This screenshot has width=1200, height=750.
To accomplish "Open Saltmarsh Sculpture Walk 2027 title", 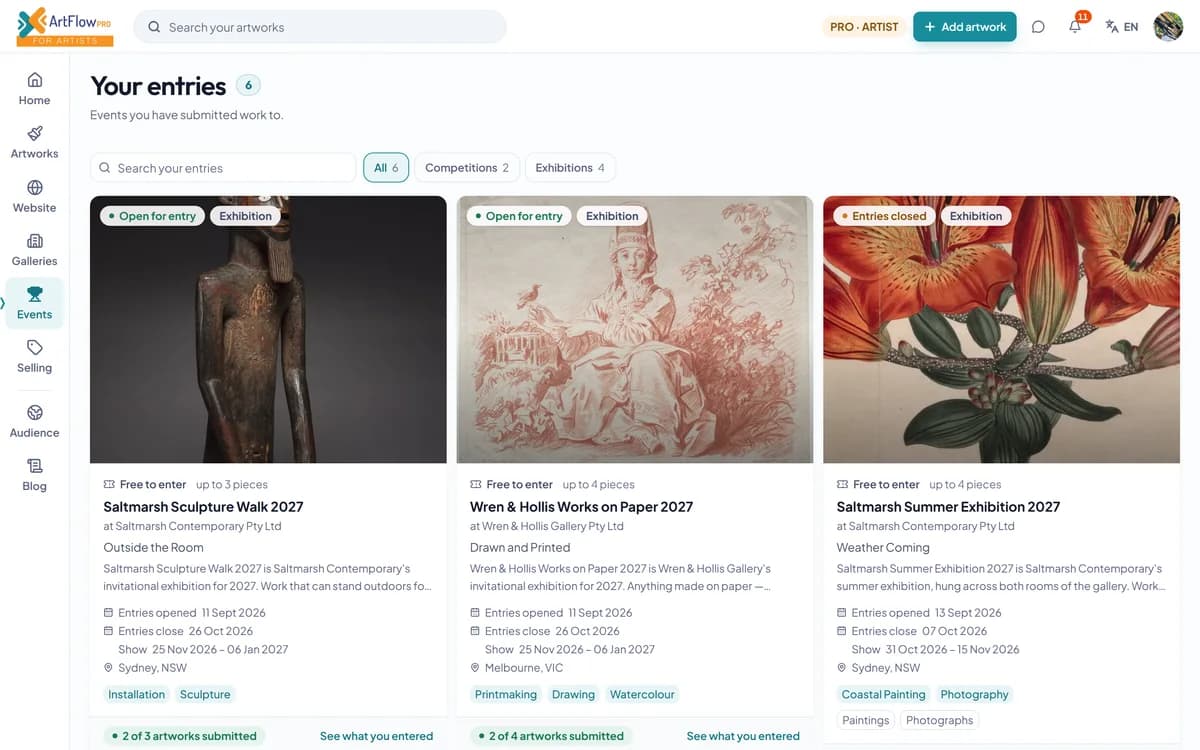I will coord(203,507).
